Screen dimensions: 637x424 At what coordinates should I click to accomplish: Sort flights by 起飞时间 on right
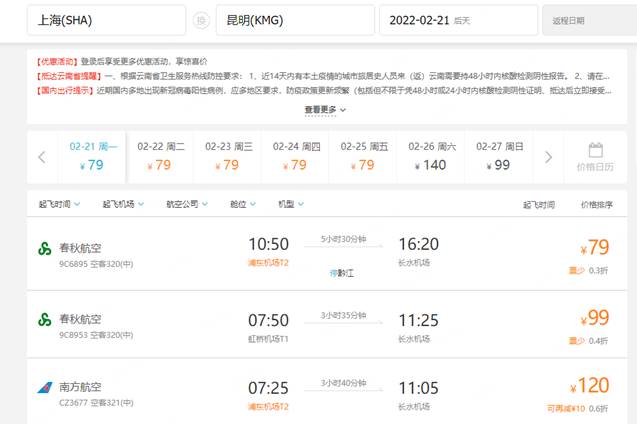point(539,205)
